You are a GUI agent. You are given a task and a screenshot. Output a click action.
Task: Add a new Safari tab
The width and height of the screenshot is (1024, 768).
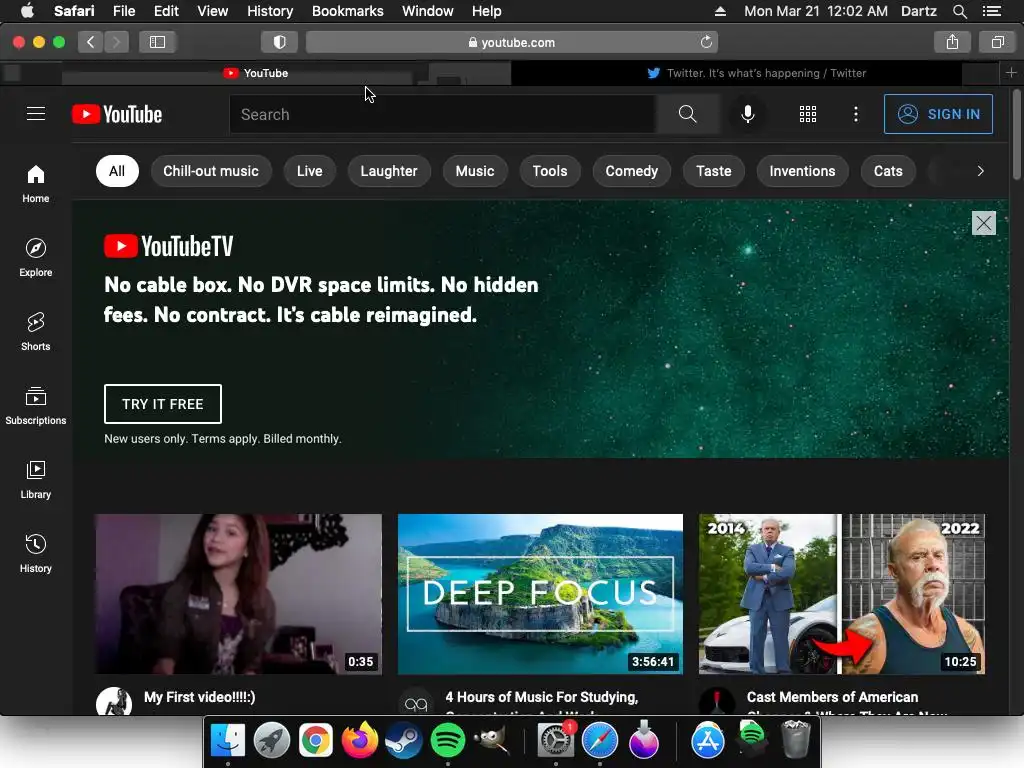pos(1011,73)
